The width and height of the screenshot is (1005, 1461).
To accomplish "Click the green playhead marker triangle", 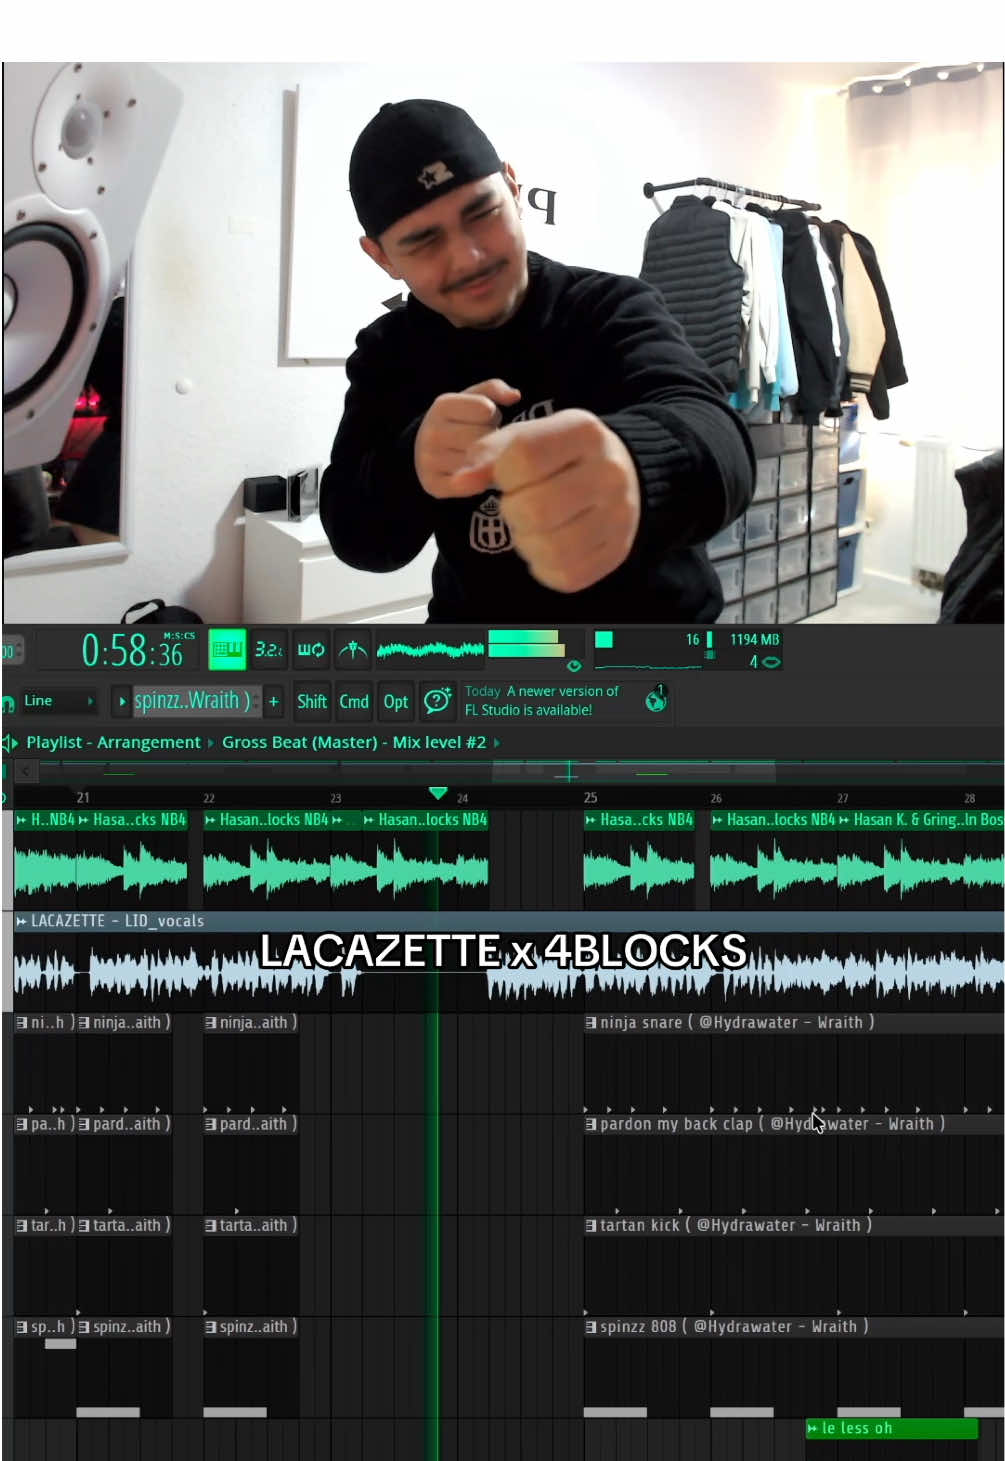I will tap(438, 793).
